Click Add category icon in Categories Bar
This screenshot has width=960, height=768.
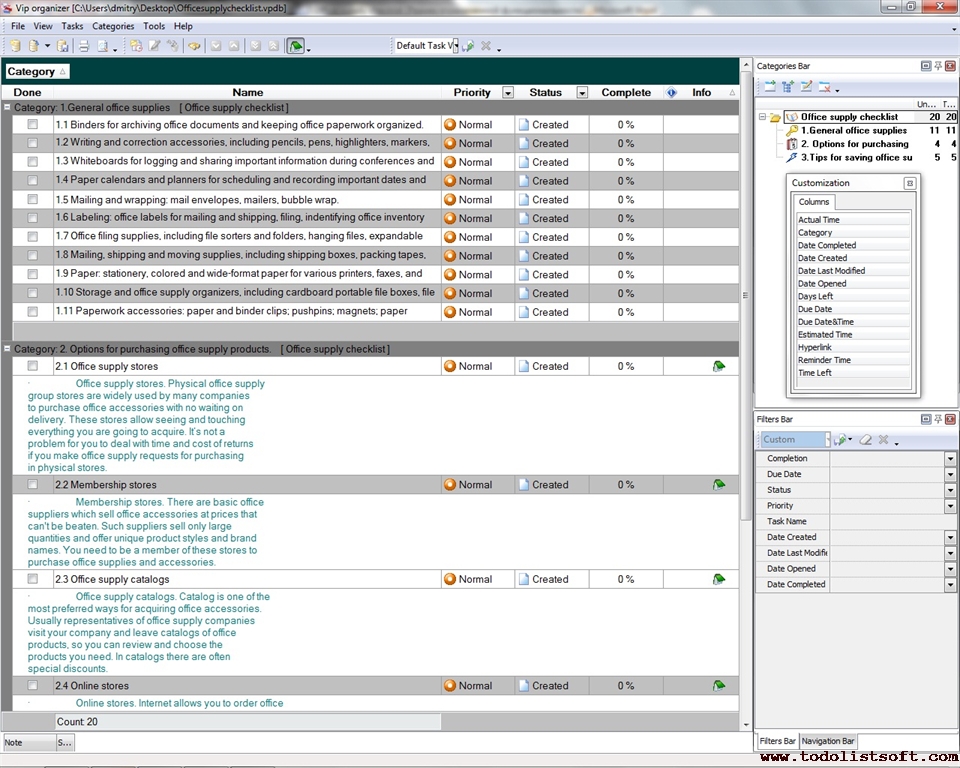click(770, 87)
